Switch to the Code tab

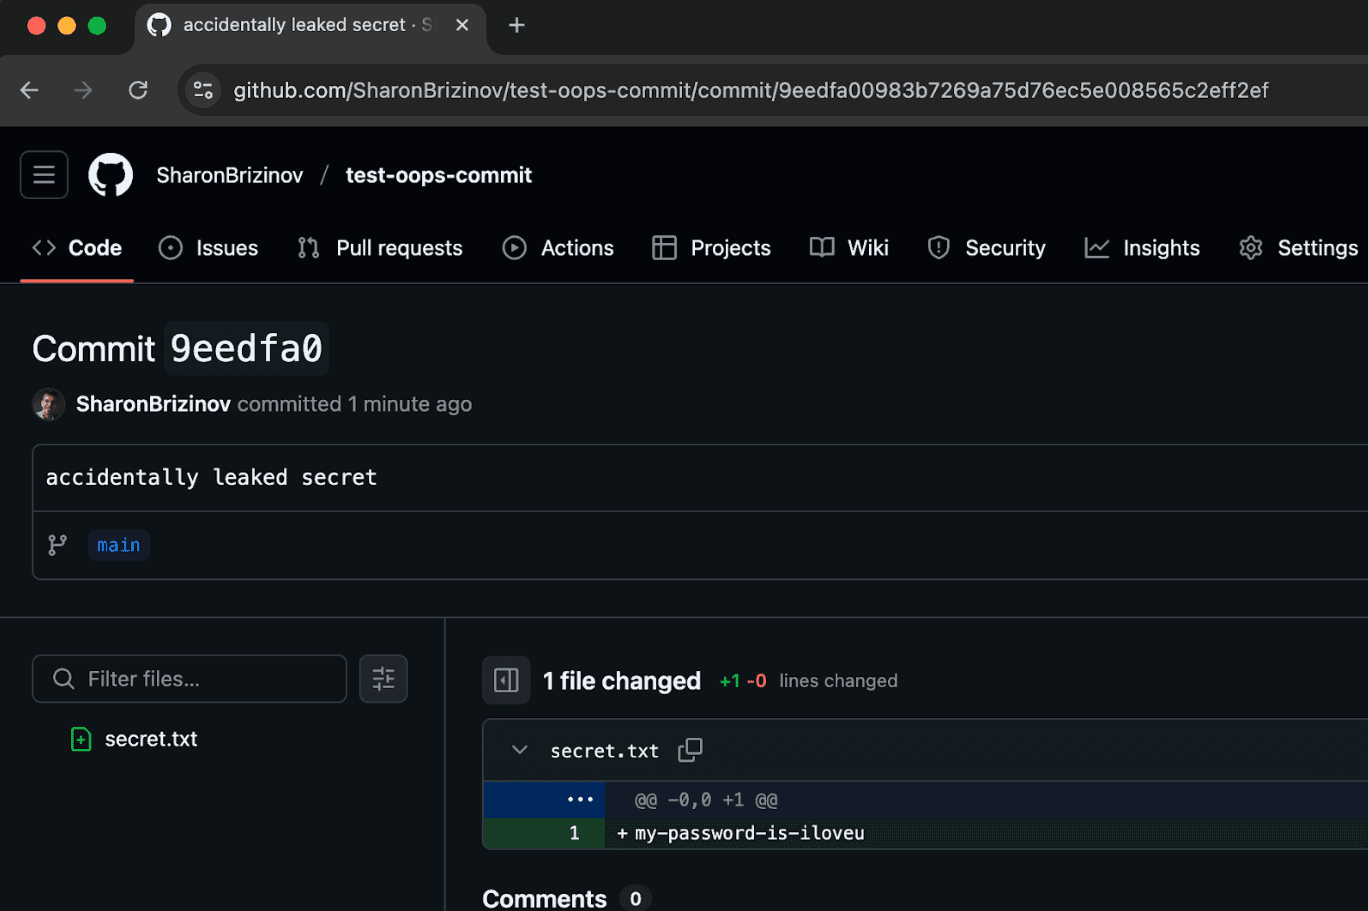click(x=77, y=248)
